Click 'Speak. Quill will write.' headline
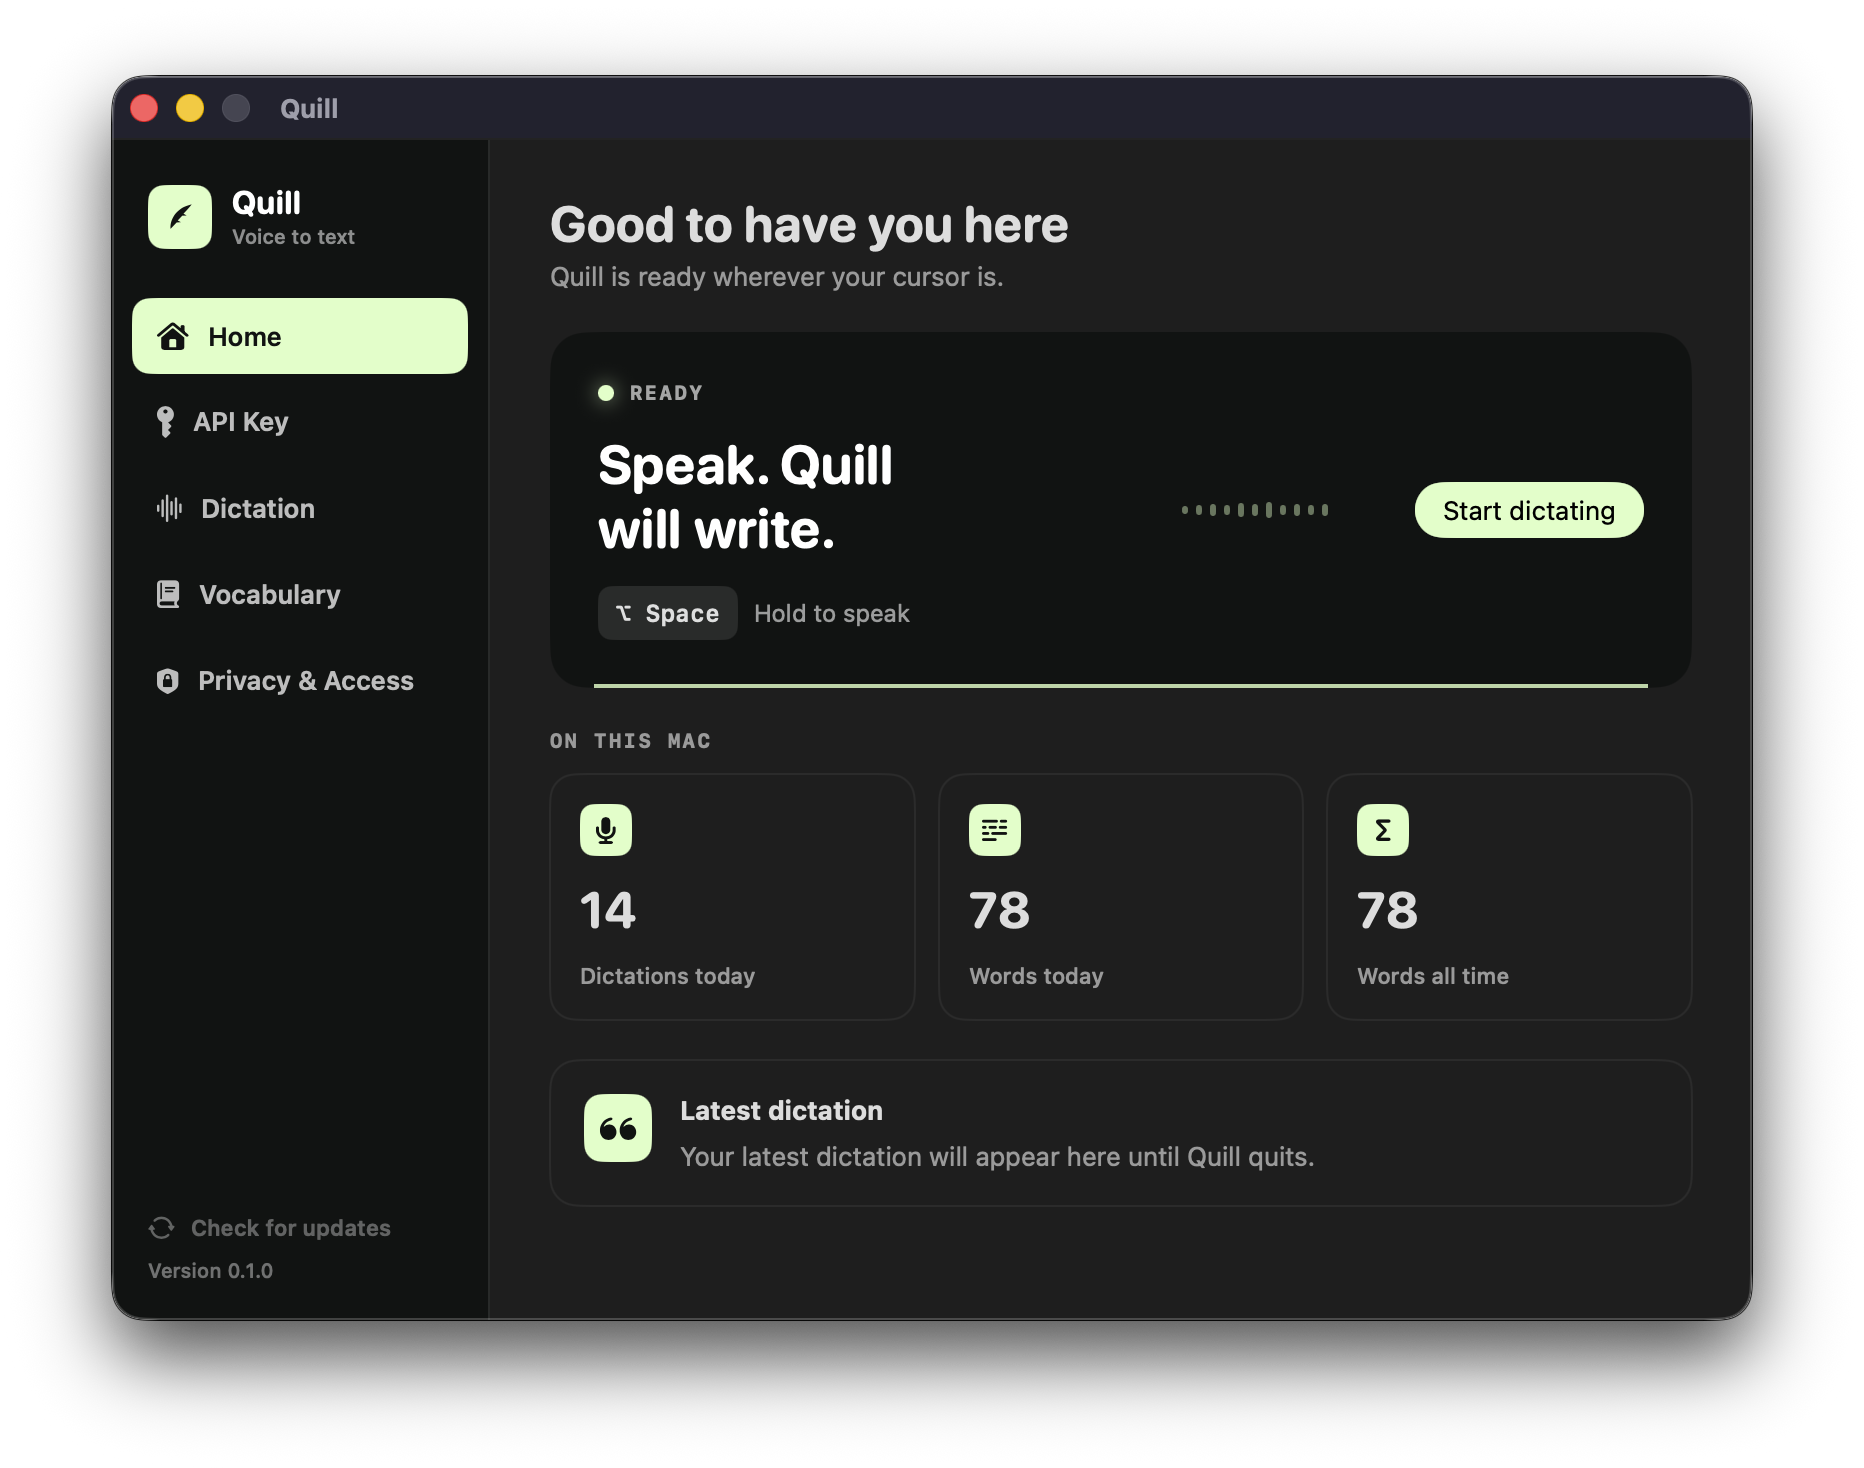The image size is (1864, 1468). pos(745,497)
